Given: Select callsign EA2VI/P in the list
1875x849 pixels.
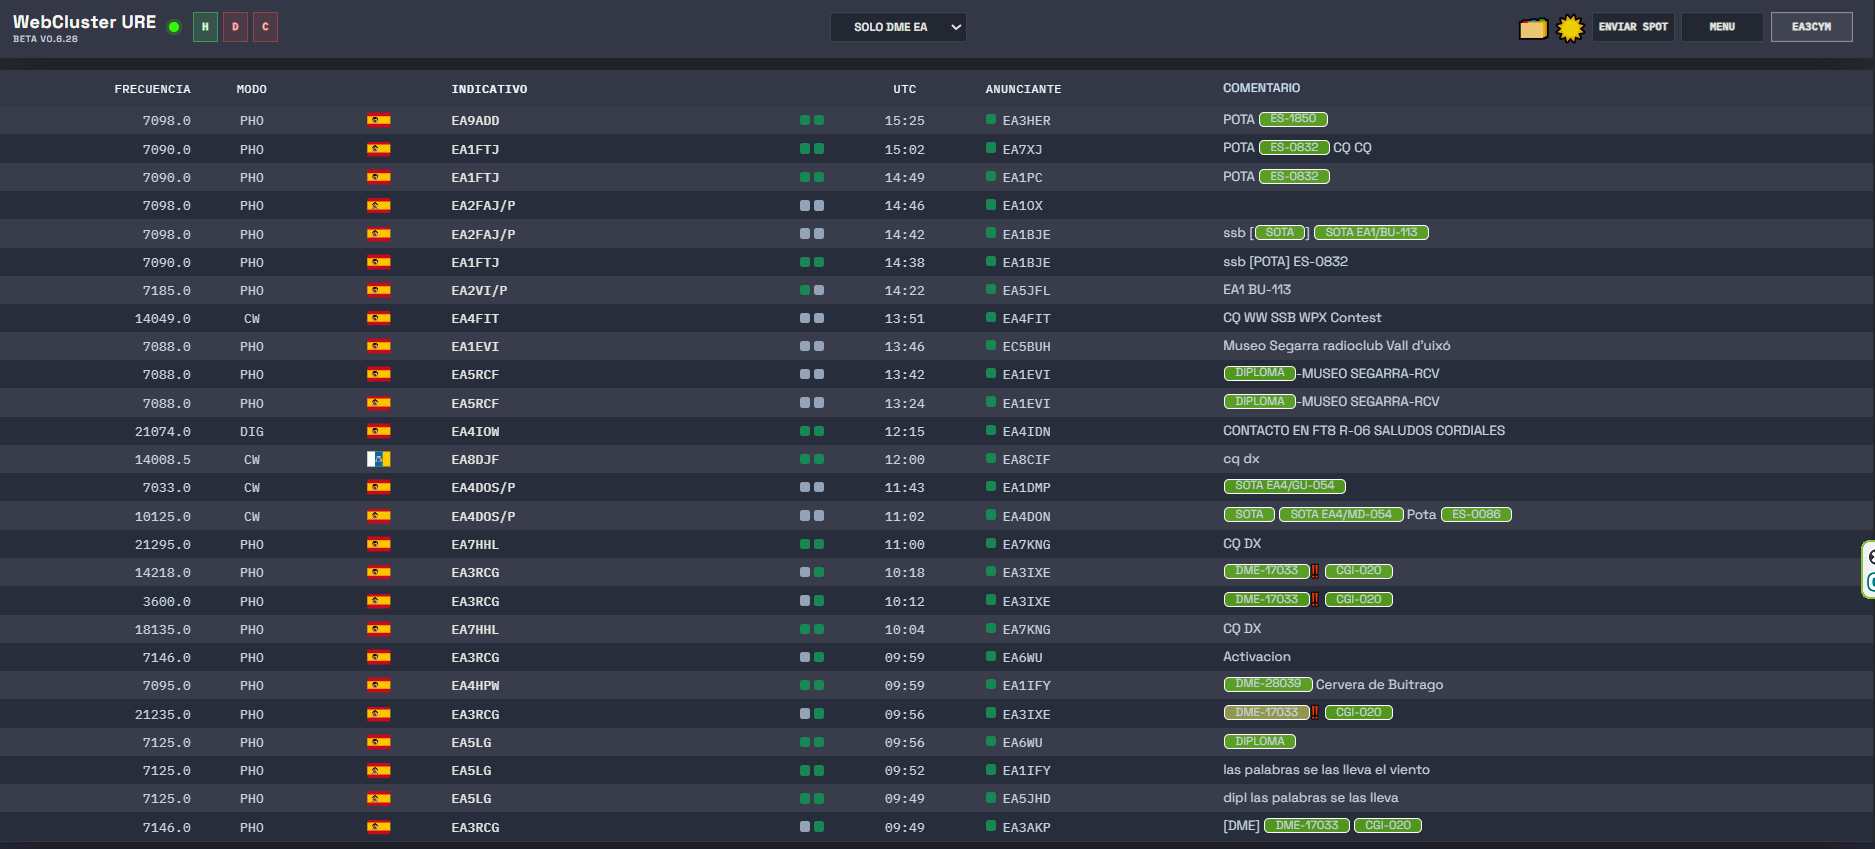Looking at the screenshot, I should (479, 290).
